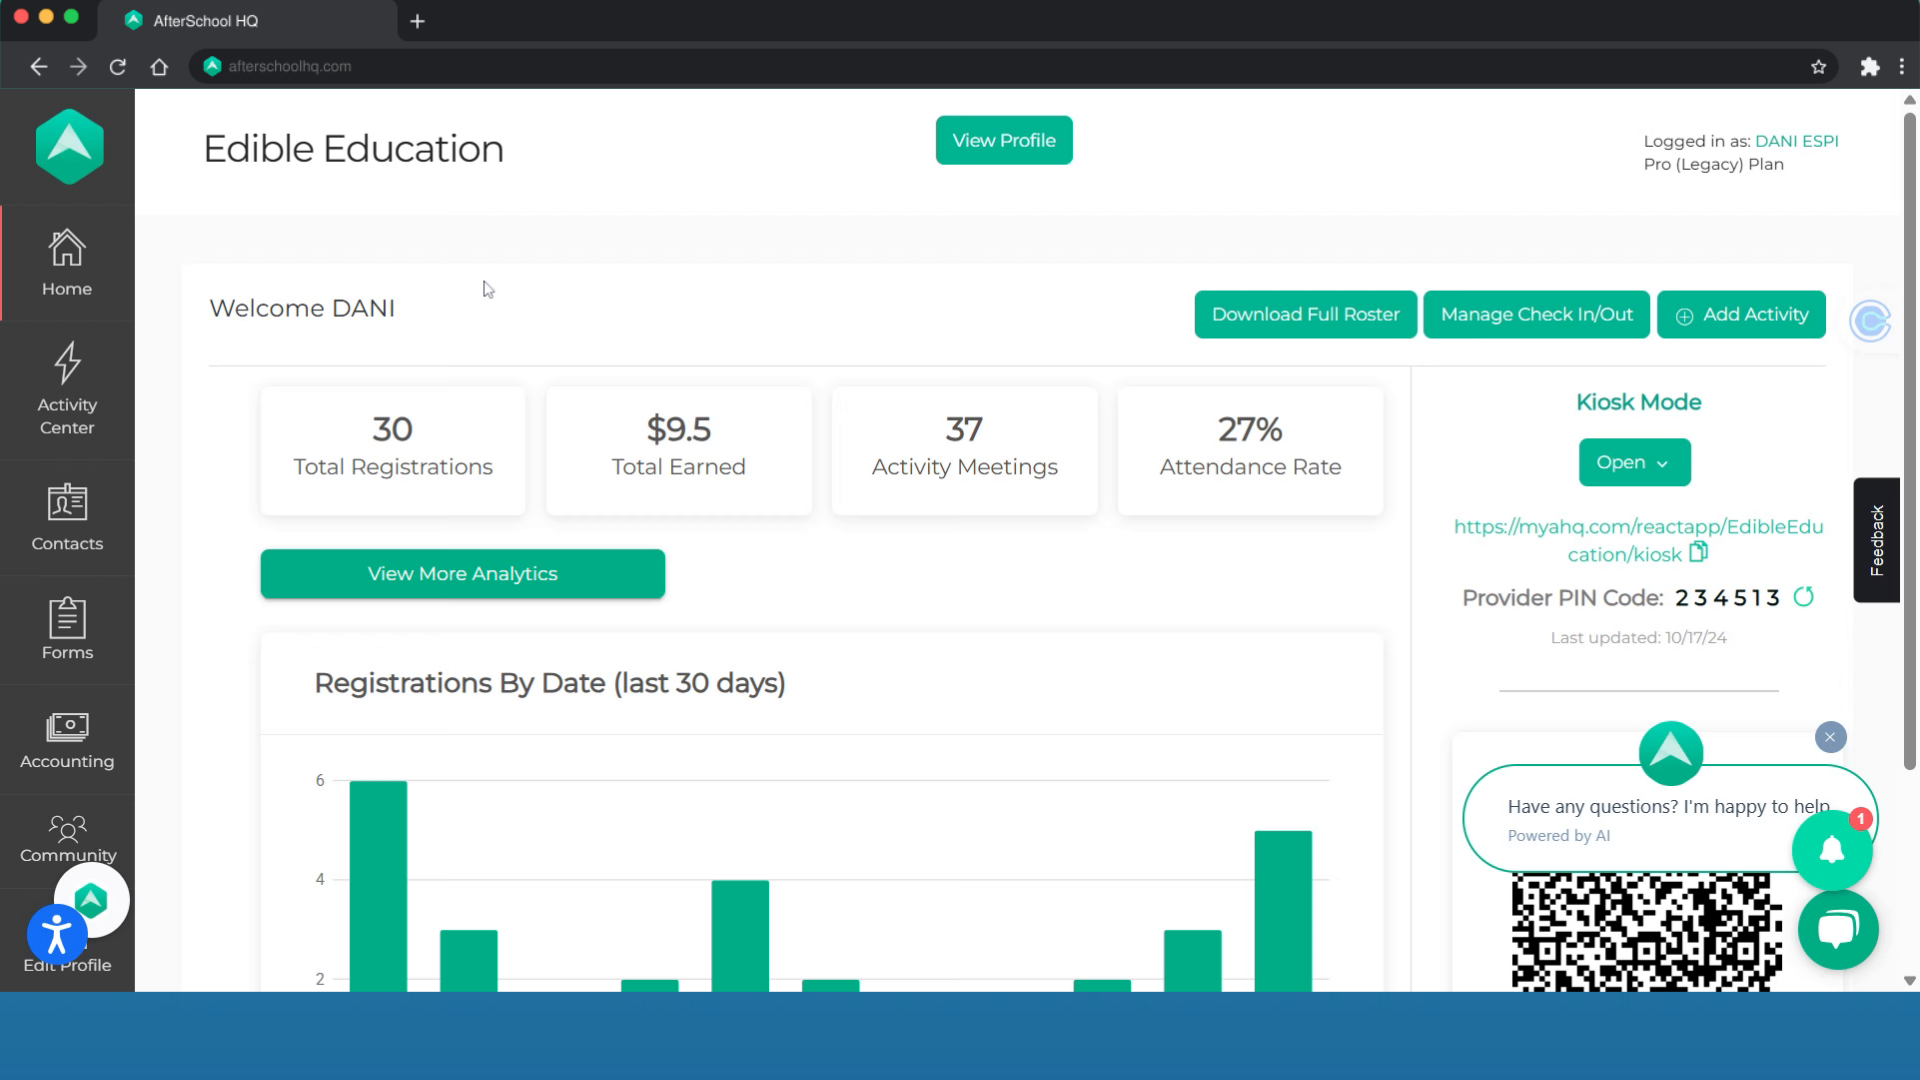Click the round AfterSchool badge above Edit Profile
This screenshot has height=1080, width=1920.
point(92,900)
